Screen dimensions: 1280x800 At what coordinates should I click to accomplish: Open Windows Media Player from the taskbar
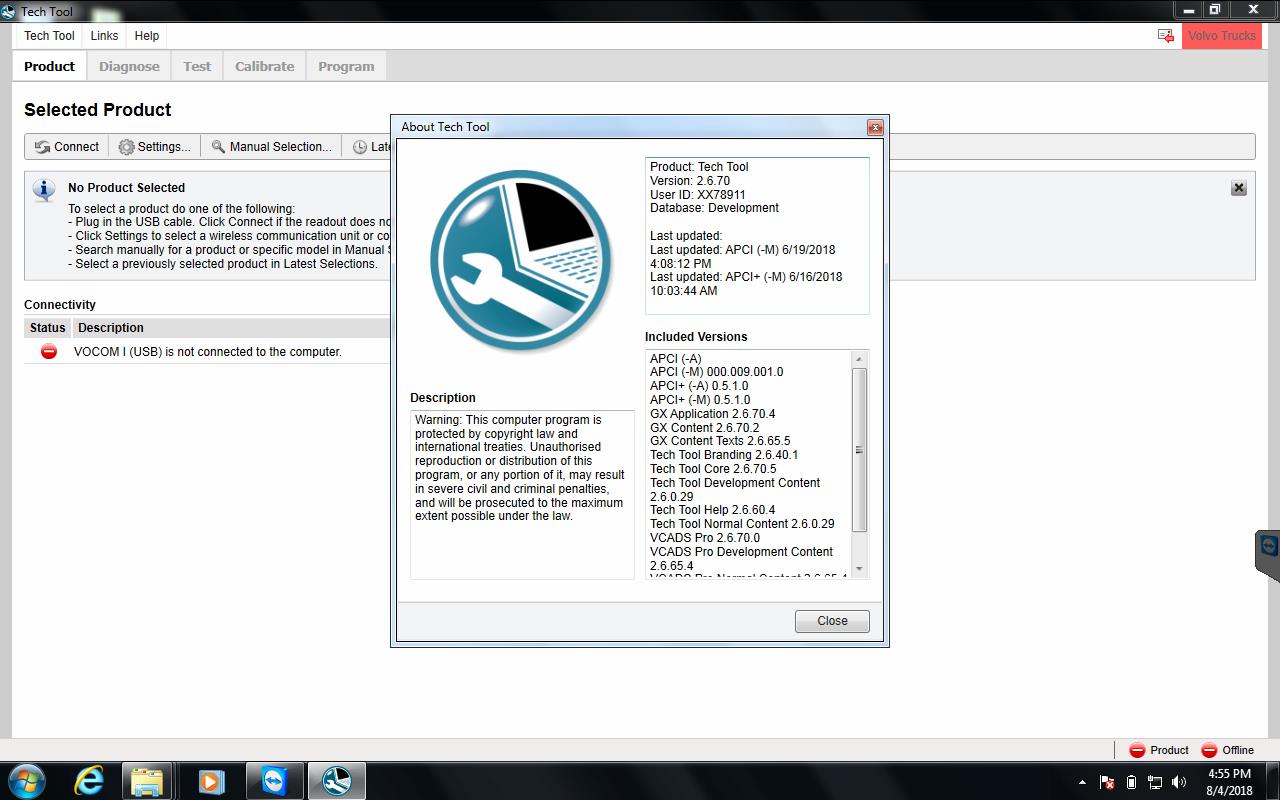tap(211, 781)
